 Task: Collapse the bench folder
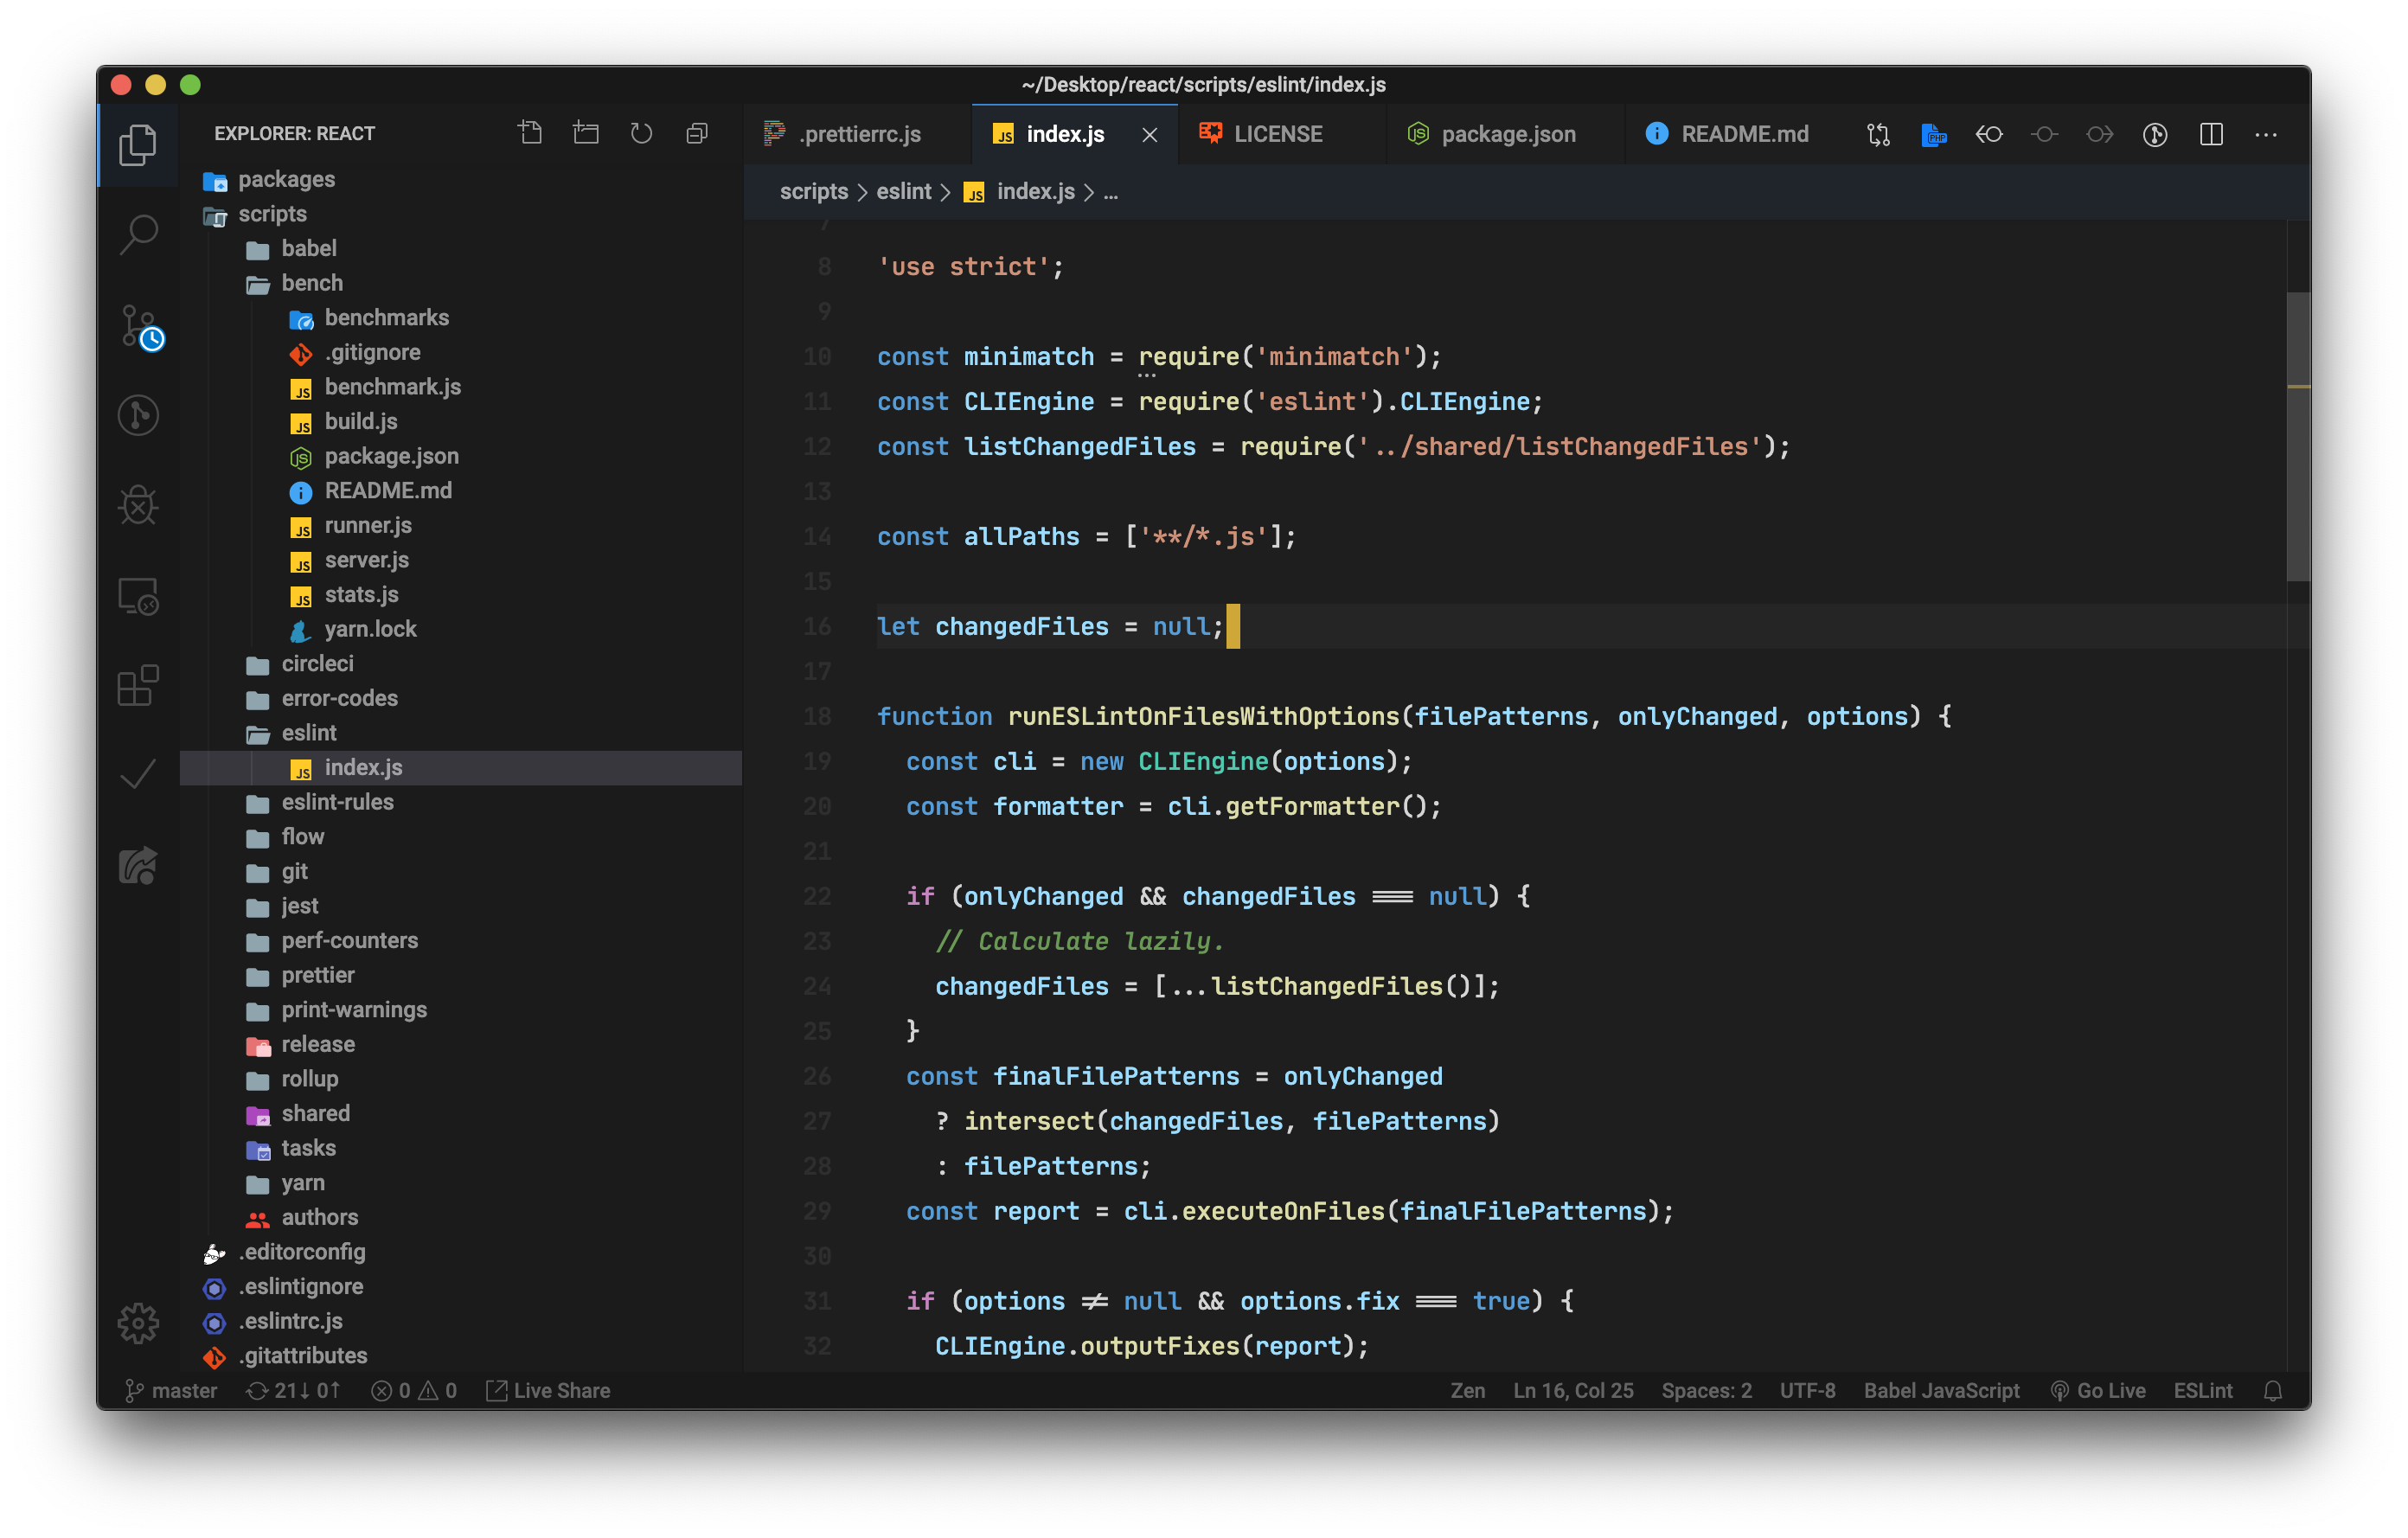point(311,283)
